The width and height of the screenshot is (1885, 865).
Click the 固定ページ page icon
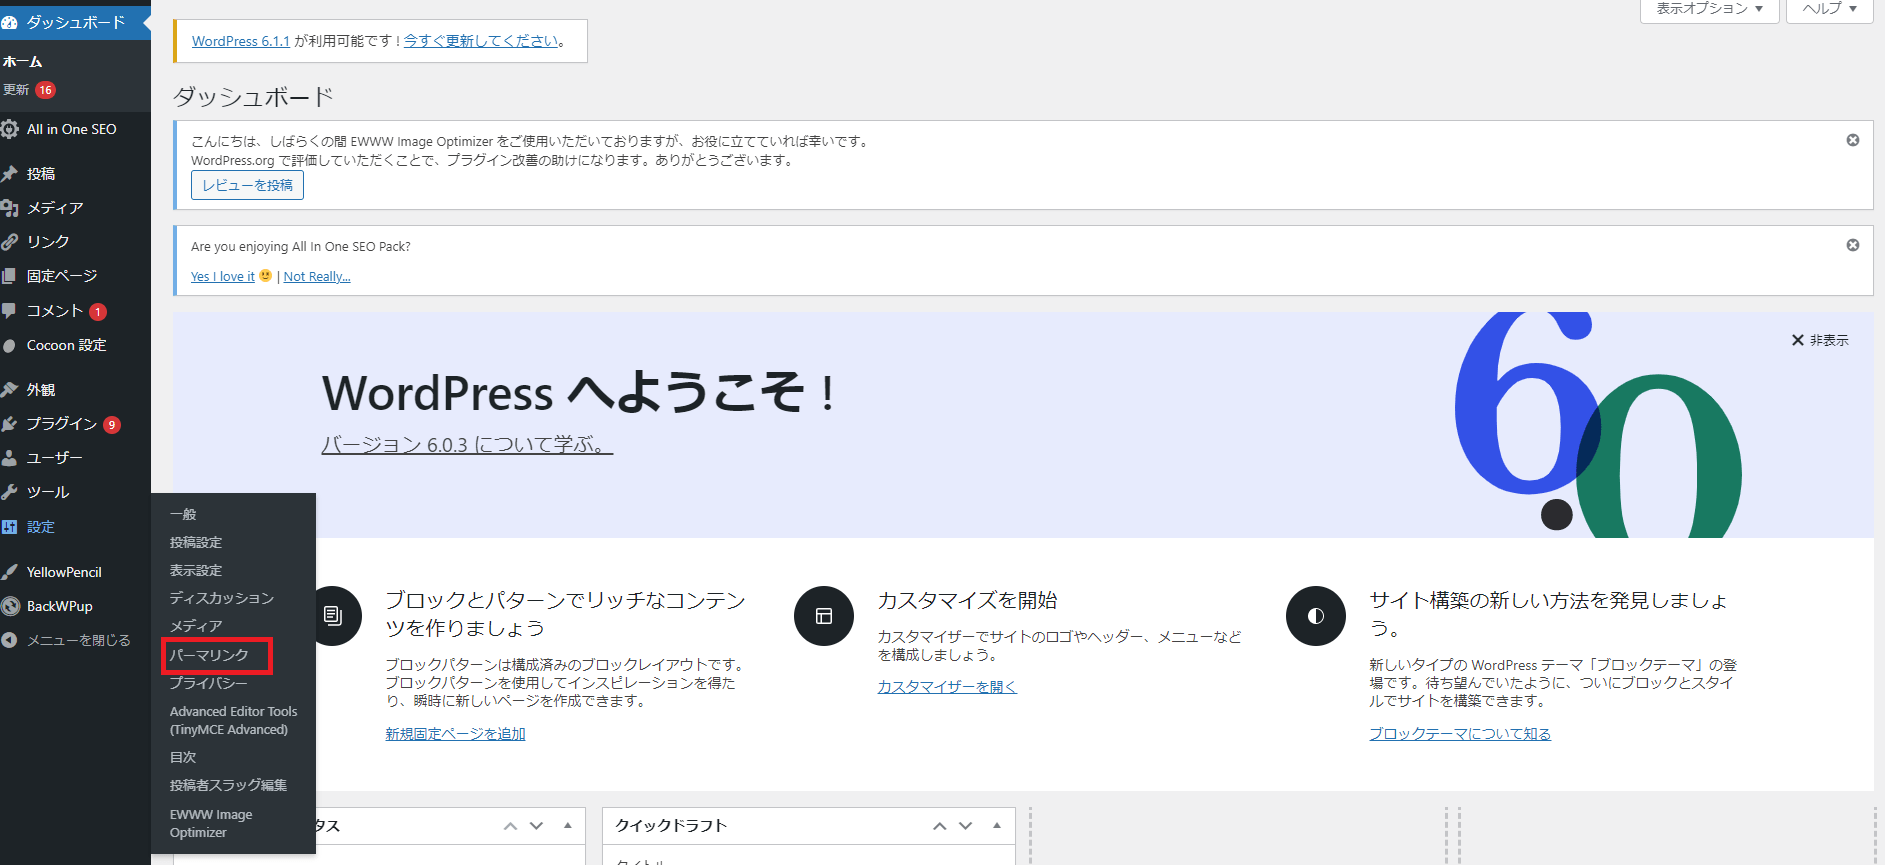[10, 276]
